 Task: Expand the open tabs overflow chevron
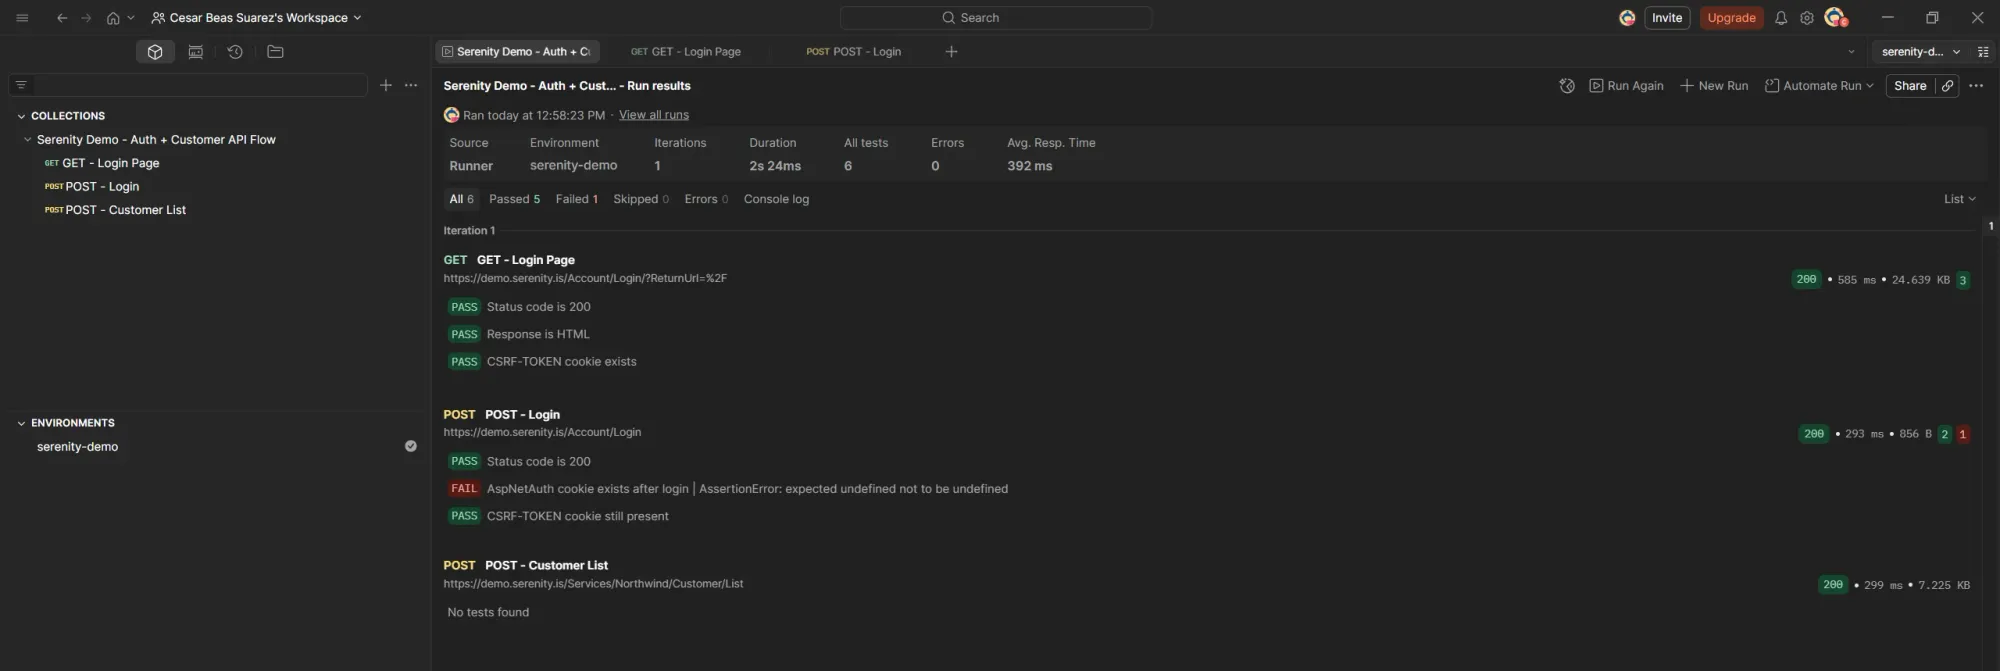1851,52
